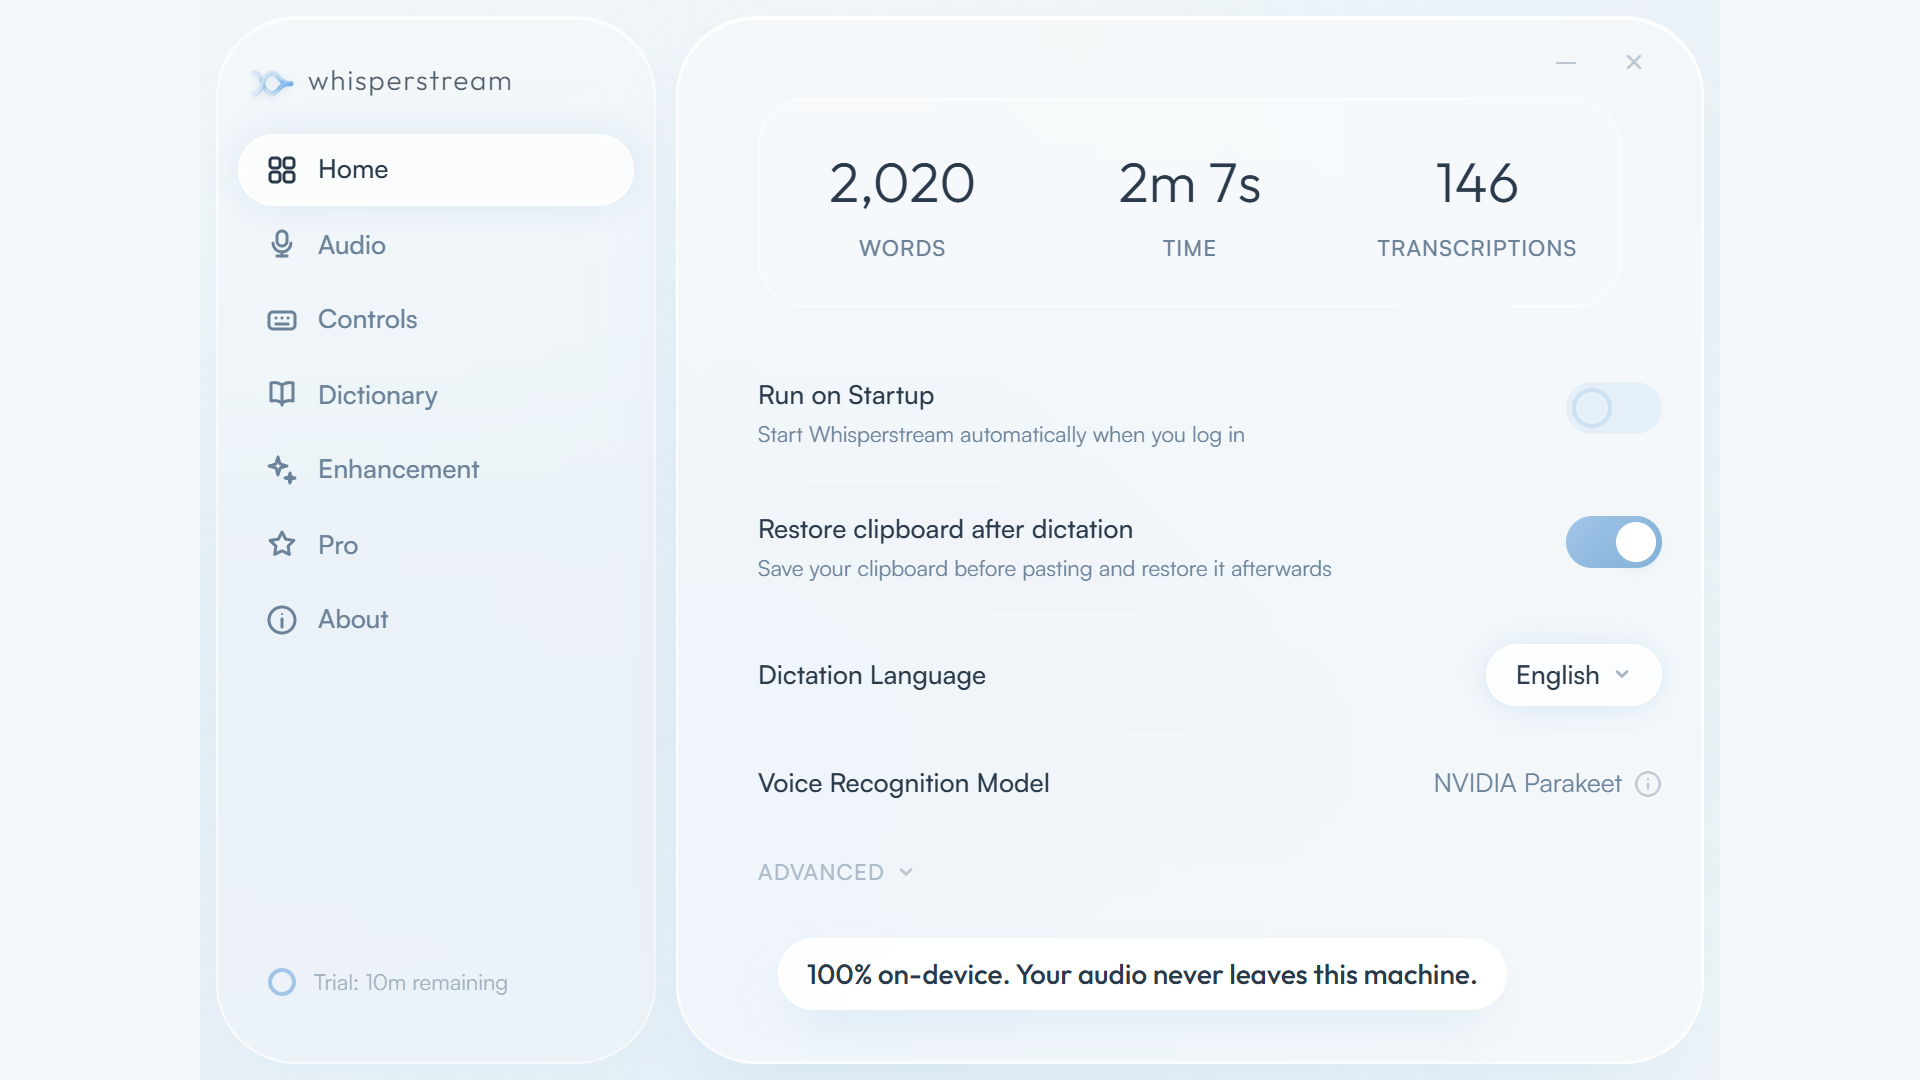Image resolution: width=1920 pixels, height=1080 pixels.
Task: Open the Dictation Language dropdown
Action: coord(1574,675)
